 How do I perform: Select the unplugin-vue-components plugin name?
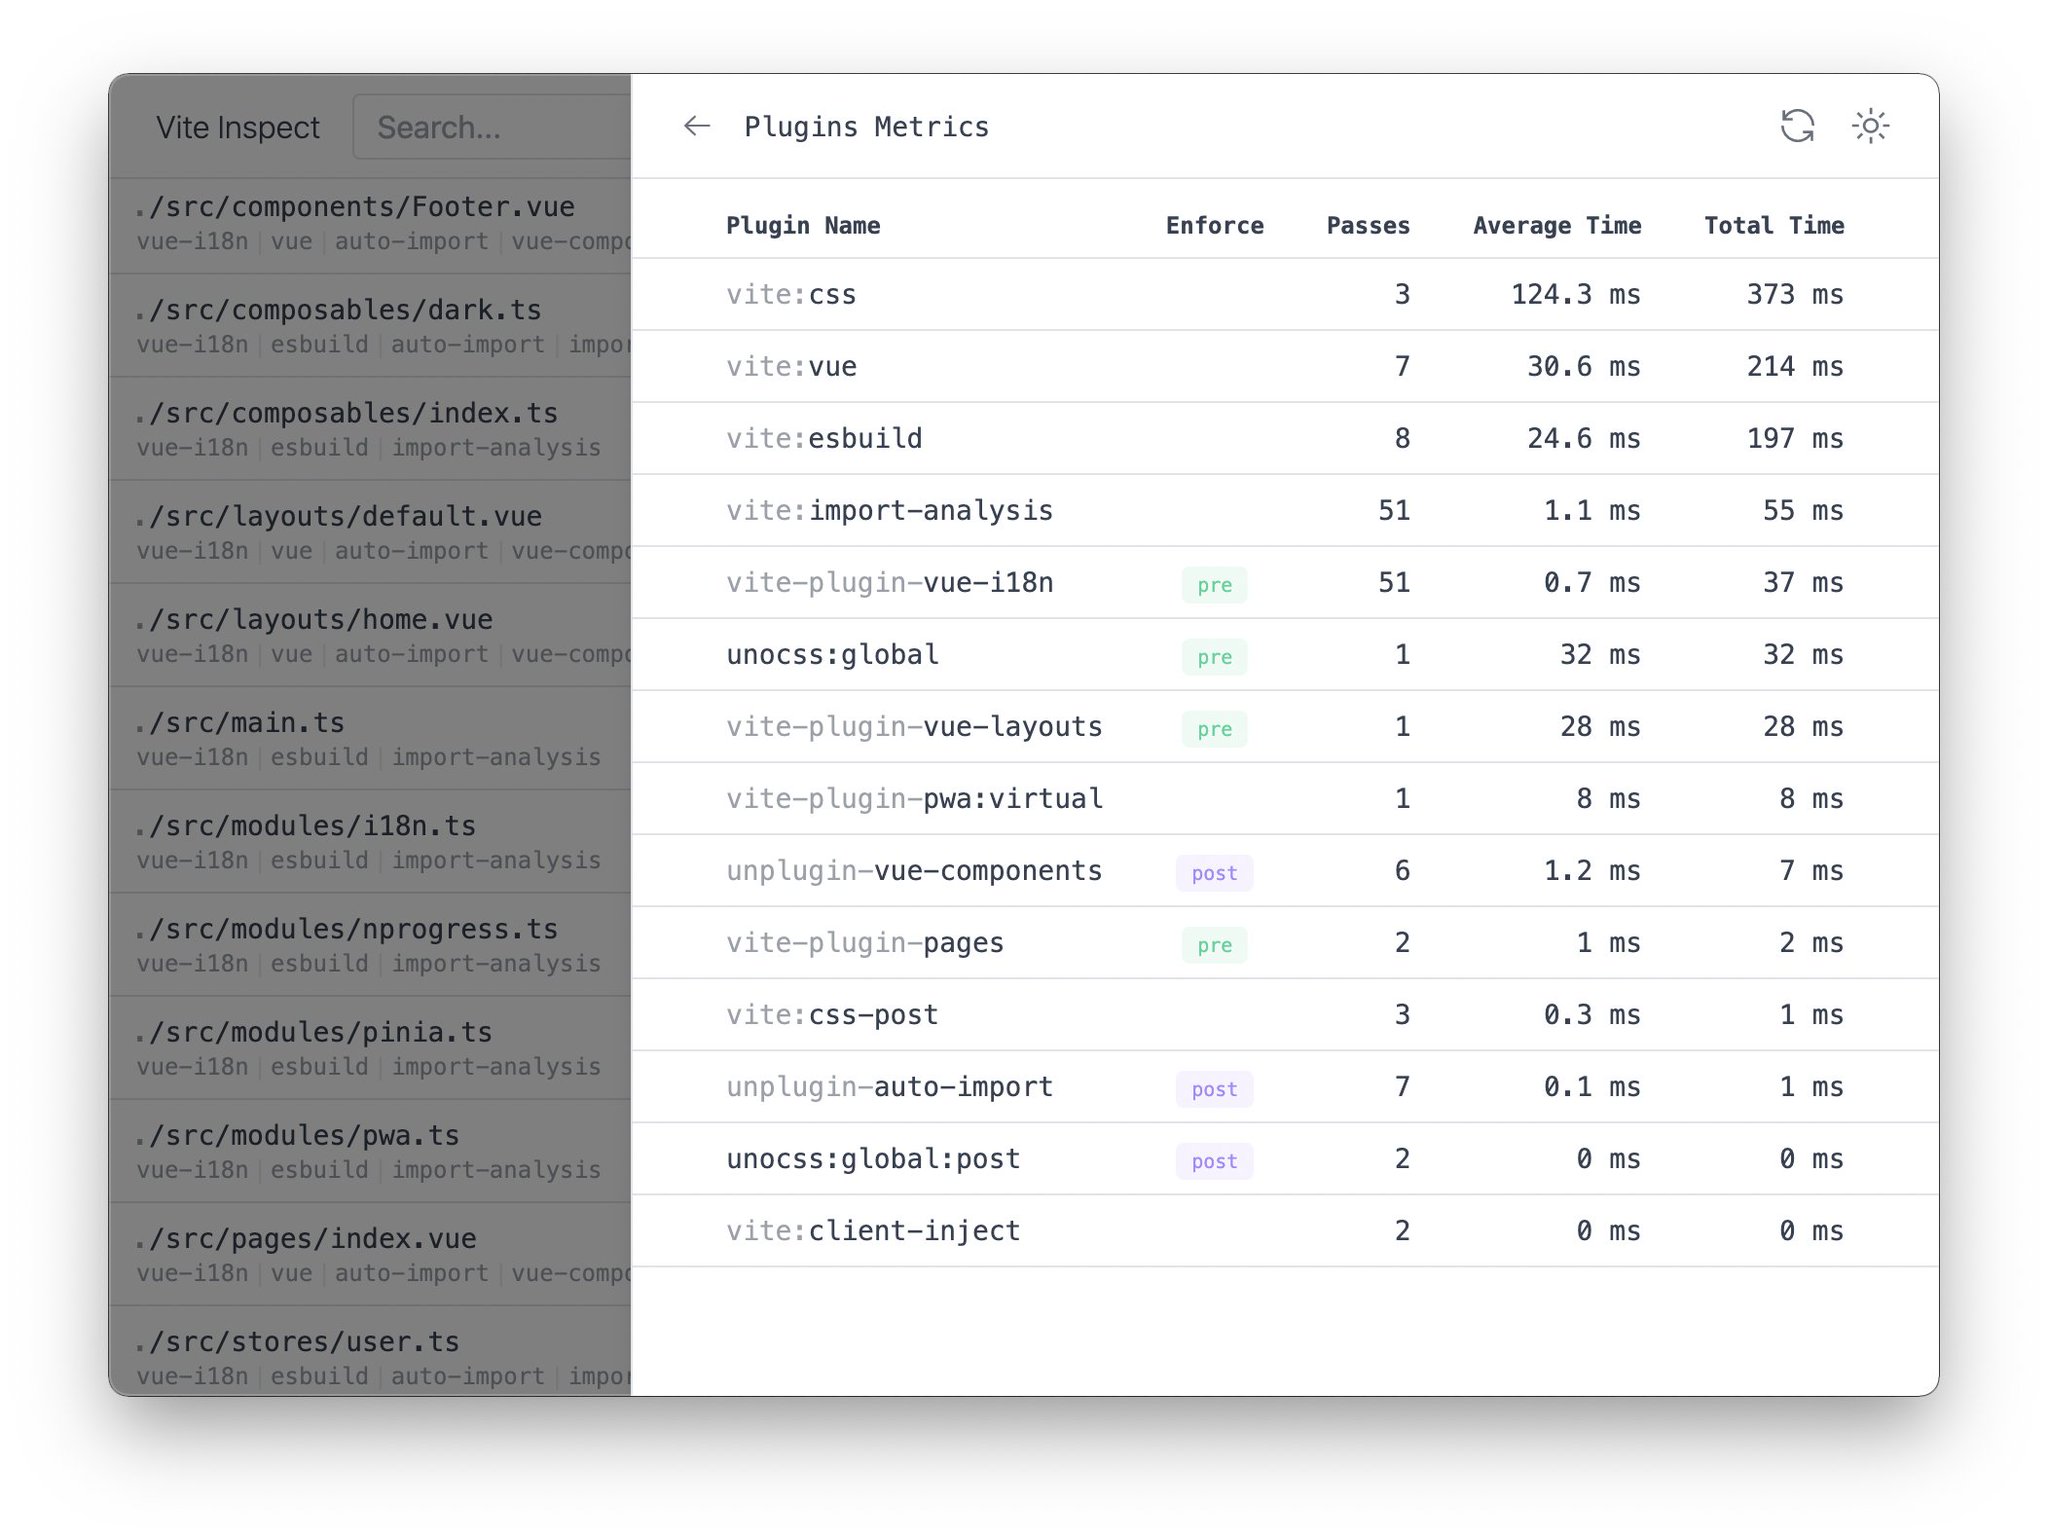tap(914, 870)
